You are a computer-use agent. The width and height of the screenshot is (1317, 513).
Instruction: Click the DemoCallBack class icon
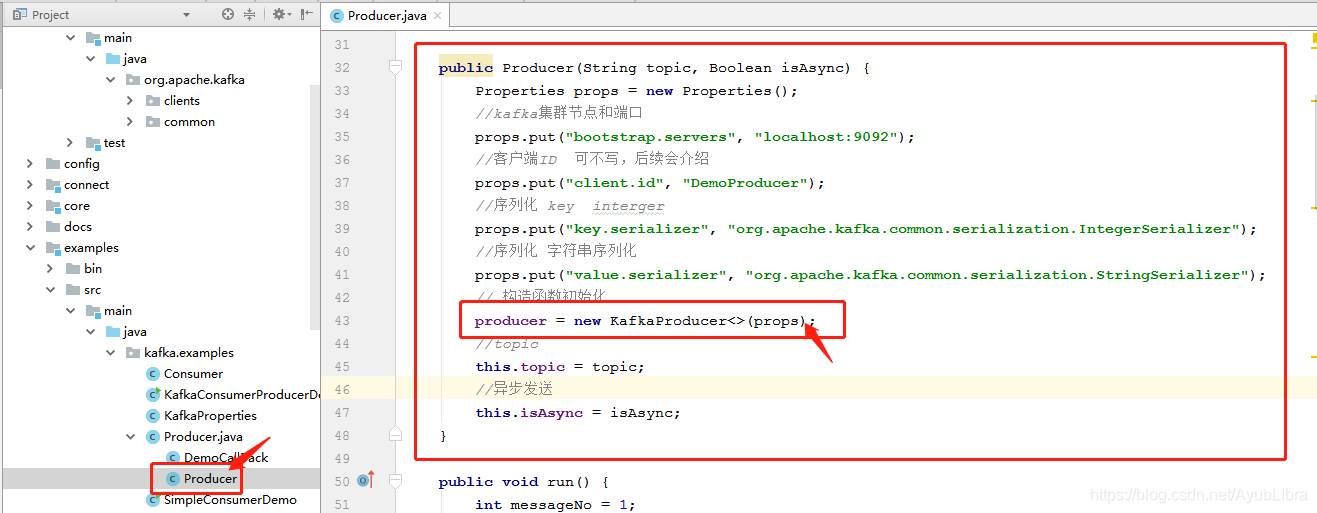tap(173, 458)
